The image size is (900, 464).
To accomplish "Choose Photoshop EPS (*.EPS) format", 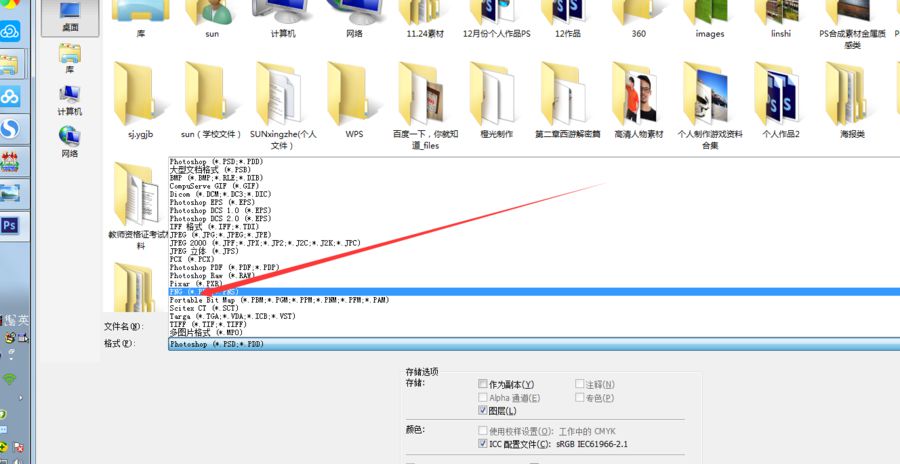I will [x=534, y=202].
